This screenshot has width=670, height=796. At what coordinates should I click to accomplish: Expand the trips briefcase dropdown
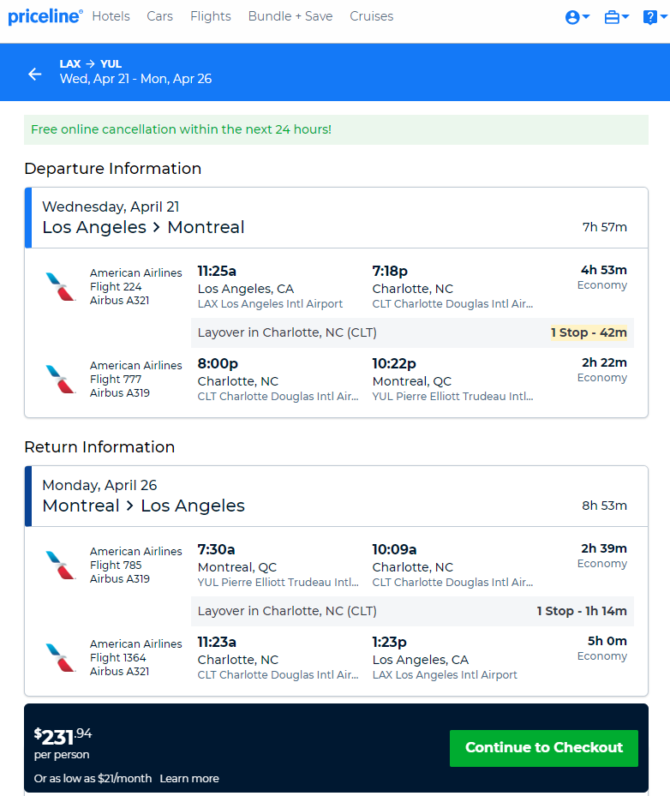point(616,17)
